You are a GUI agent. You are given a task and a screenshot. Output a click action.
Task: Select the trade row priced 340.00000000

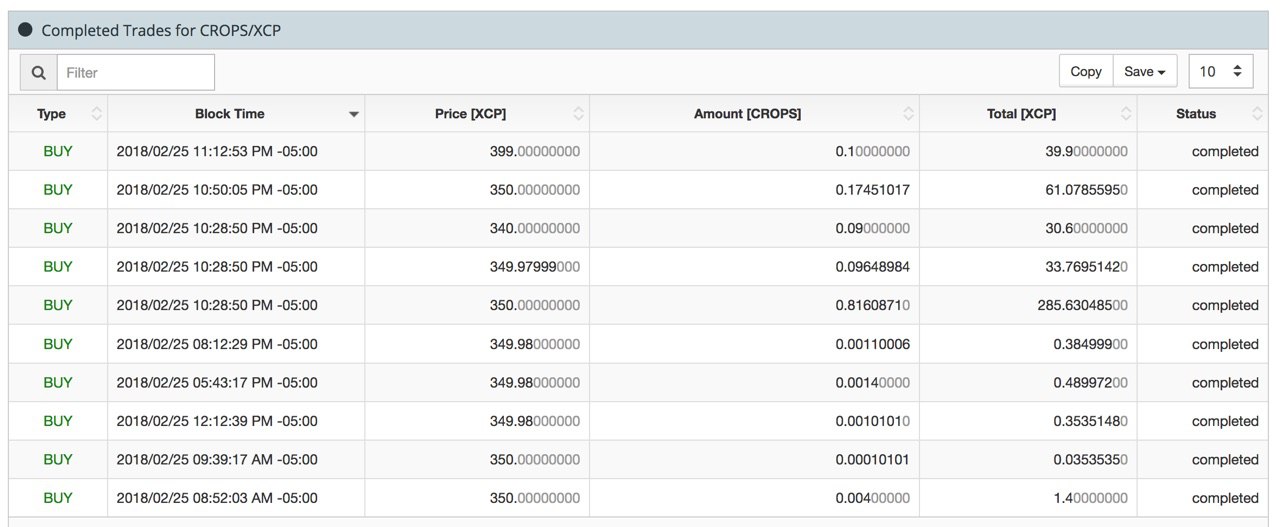pyautogui.click(x=640, y=228)
